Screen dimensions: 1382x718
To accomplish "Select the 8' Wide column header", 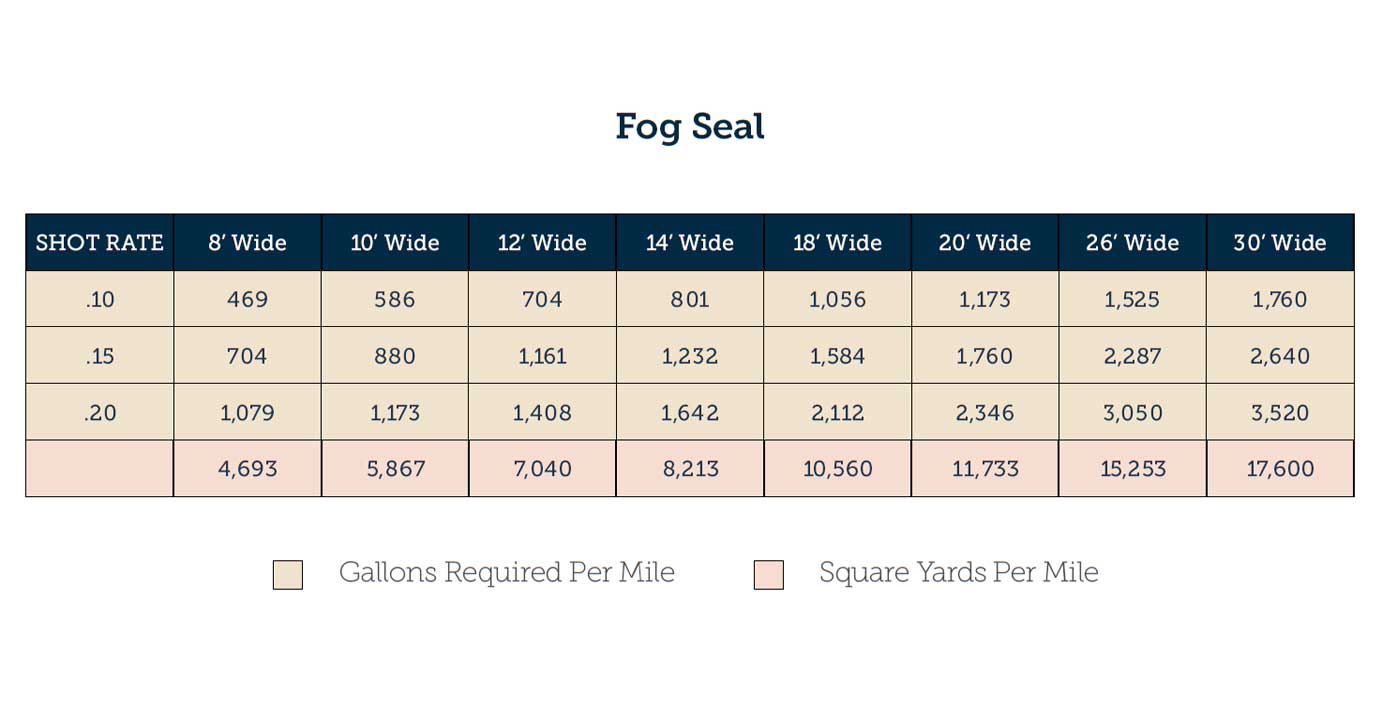I will pos(248,242).
